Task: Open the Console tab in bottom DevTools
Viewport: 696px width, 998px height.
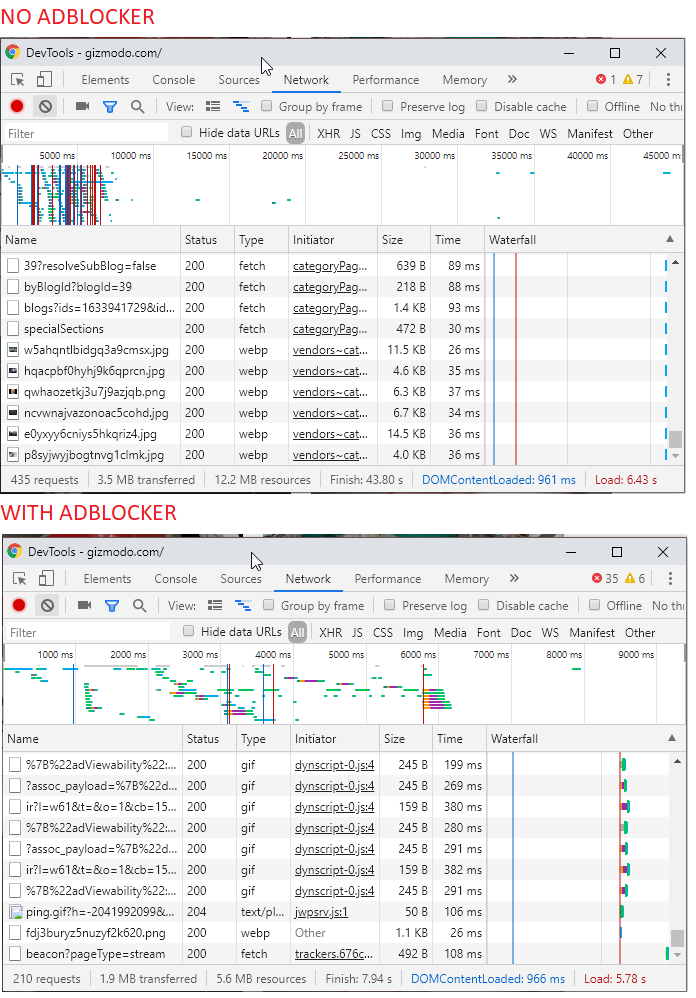Action: [176, 579]
